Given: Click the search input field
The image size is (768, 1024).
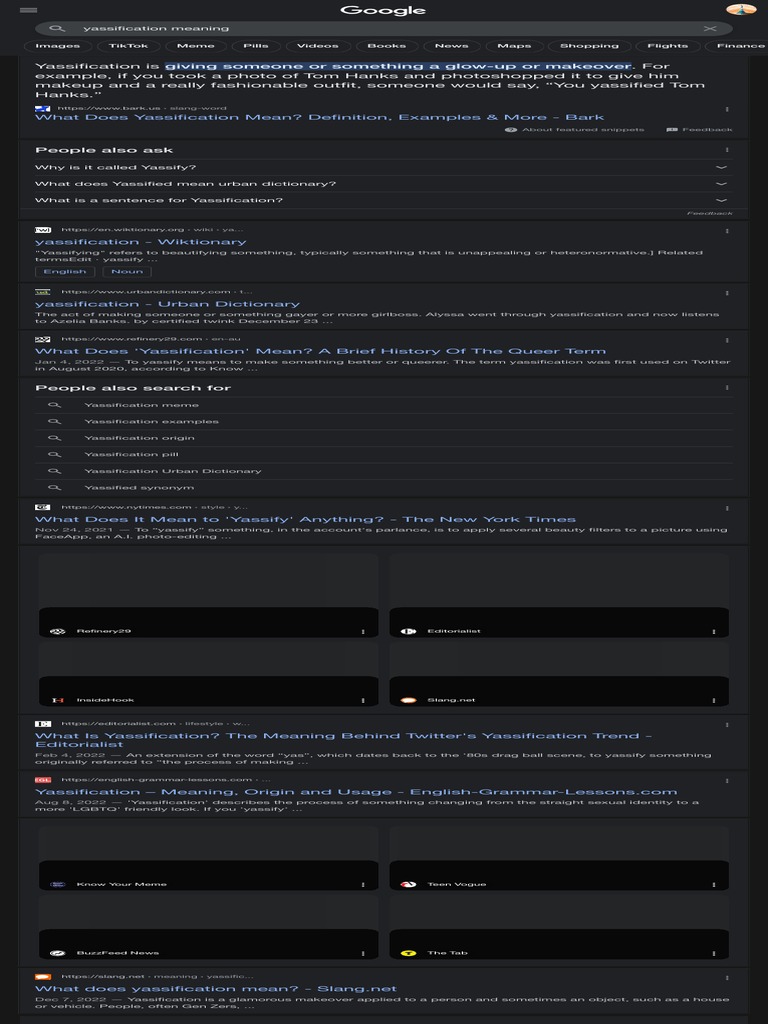Looking at the screenshot, I should (x=383, y=29).
